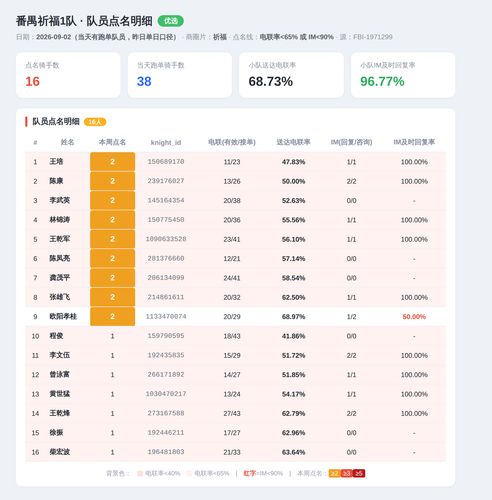Select the 当天跑单骑手数 card showing 38
This screenshot has height=500, width=492.
[x=180, y=75]
